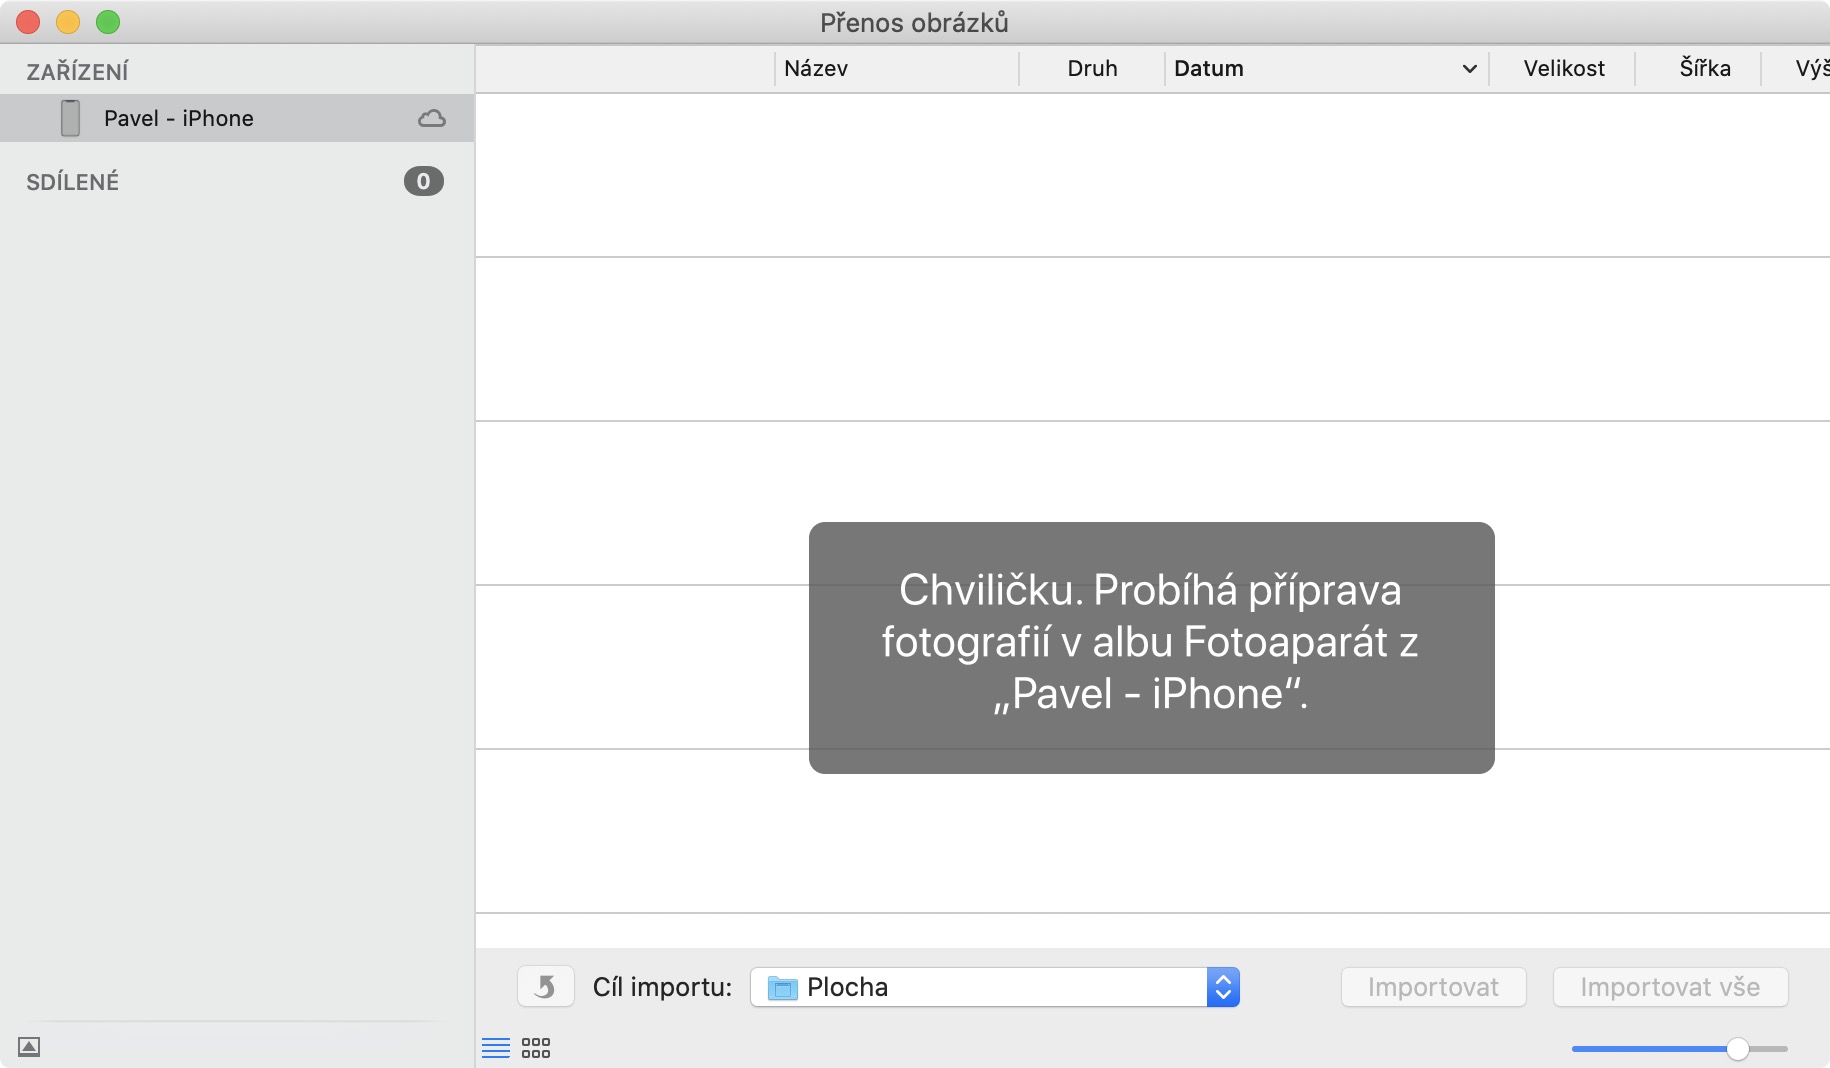Screen dimensions: 1830x1068
Task: Minimize the Přenos obrázků window
Action: coord(68,22)
